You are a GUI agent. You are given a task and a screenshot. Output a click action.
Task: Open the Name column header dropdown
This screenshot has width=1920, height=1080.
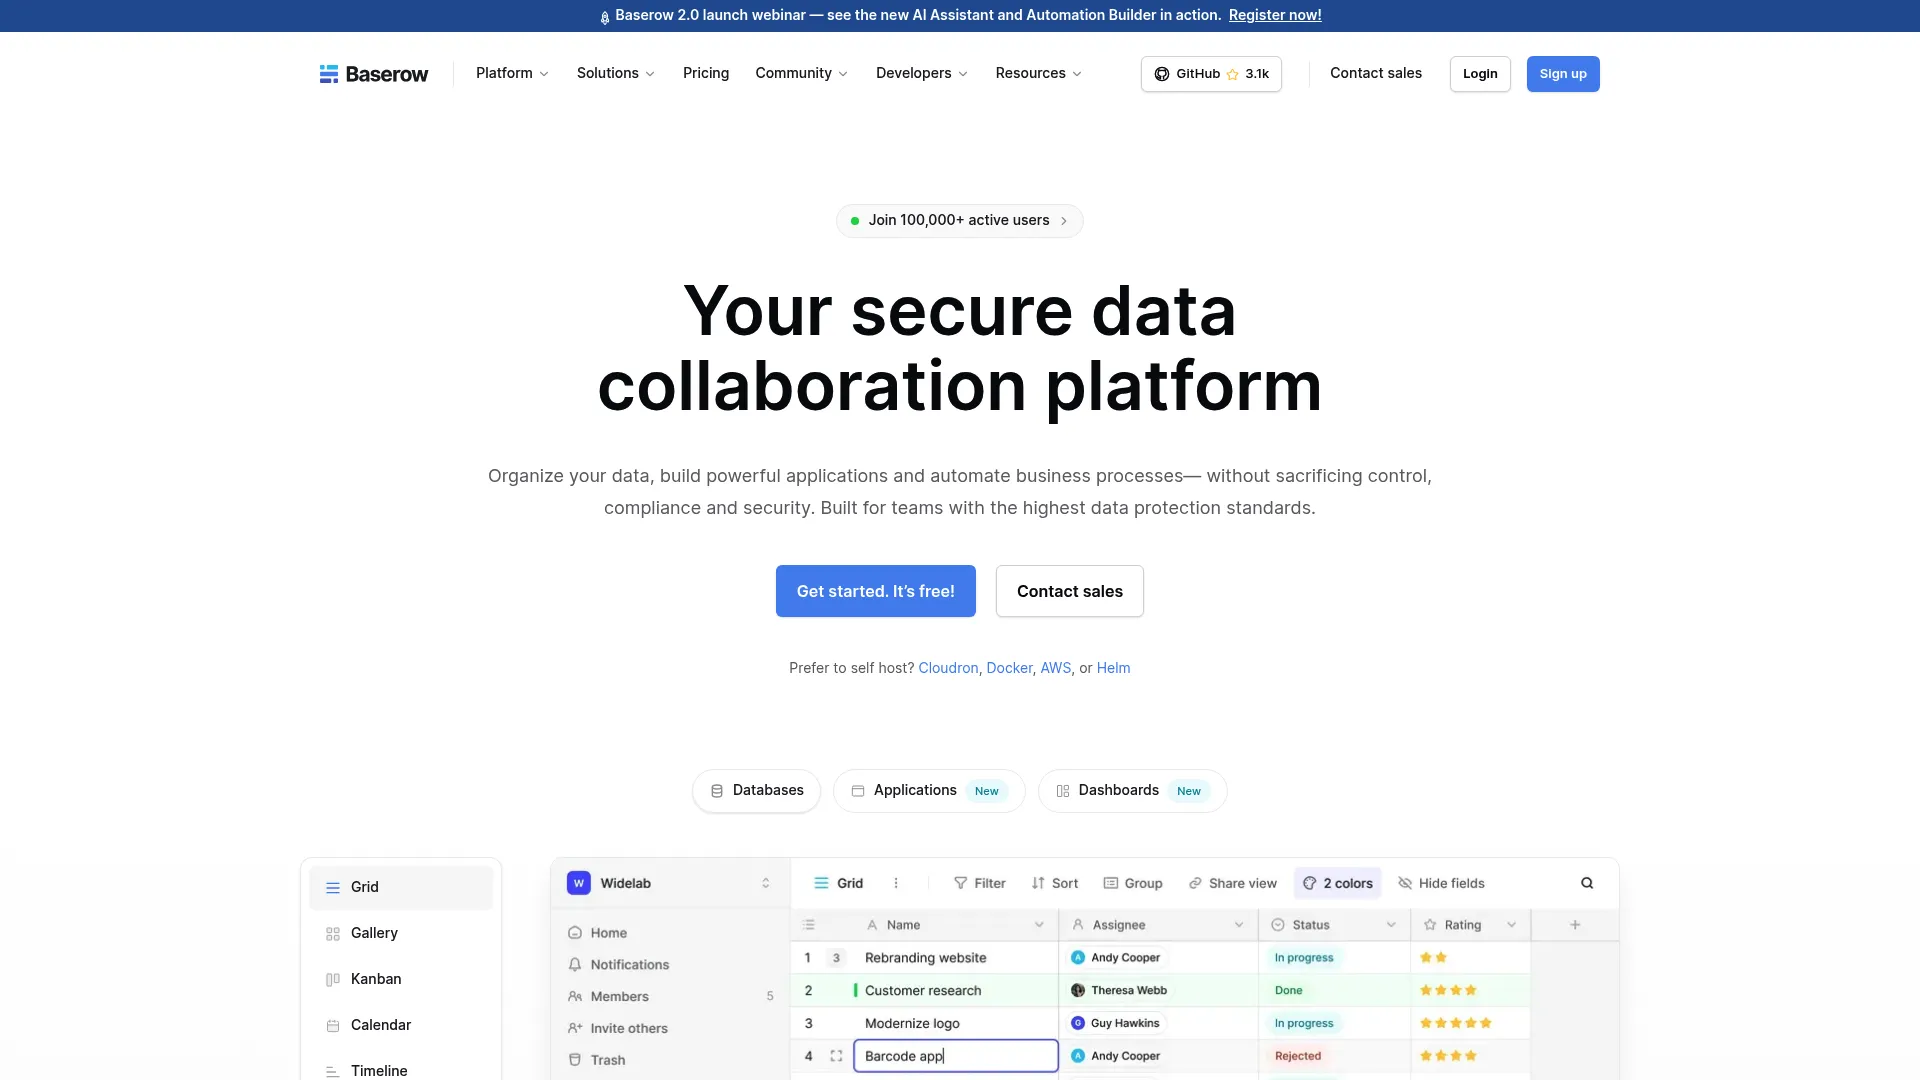point(1038,924)
